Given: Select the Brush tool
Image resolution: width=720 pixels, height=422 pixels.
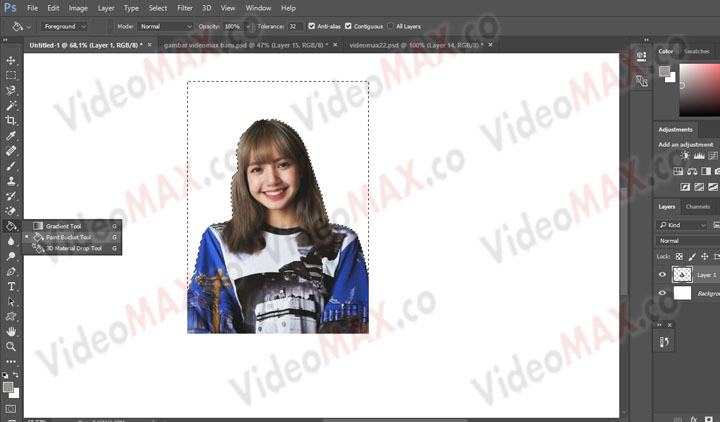Looking at the screenshot, I should [x=11, y=166].
